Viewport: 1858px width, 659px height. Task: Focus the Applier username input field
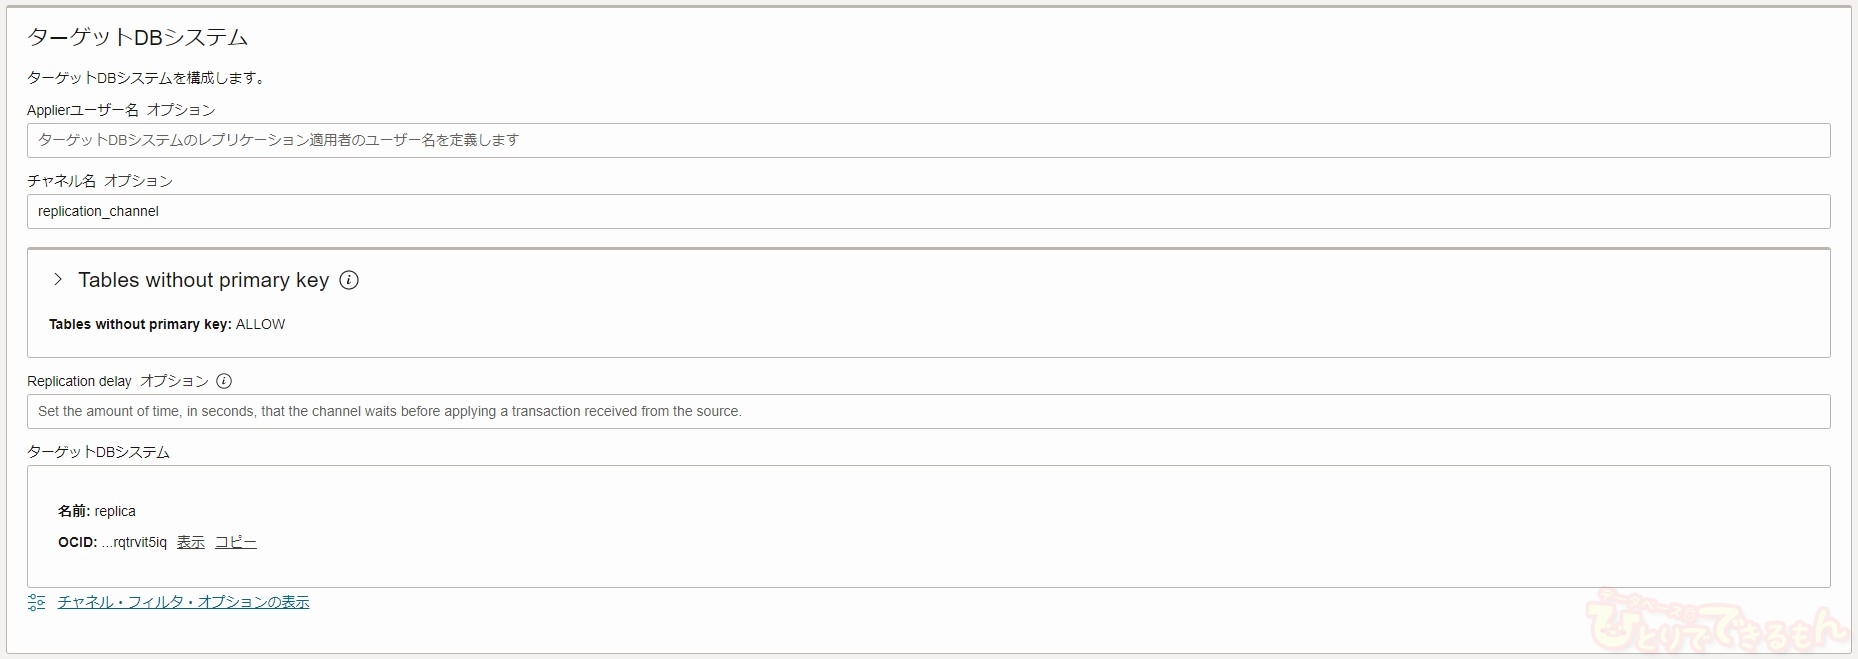[x=928, y=140]
